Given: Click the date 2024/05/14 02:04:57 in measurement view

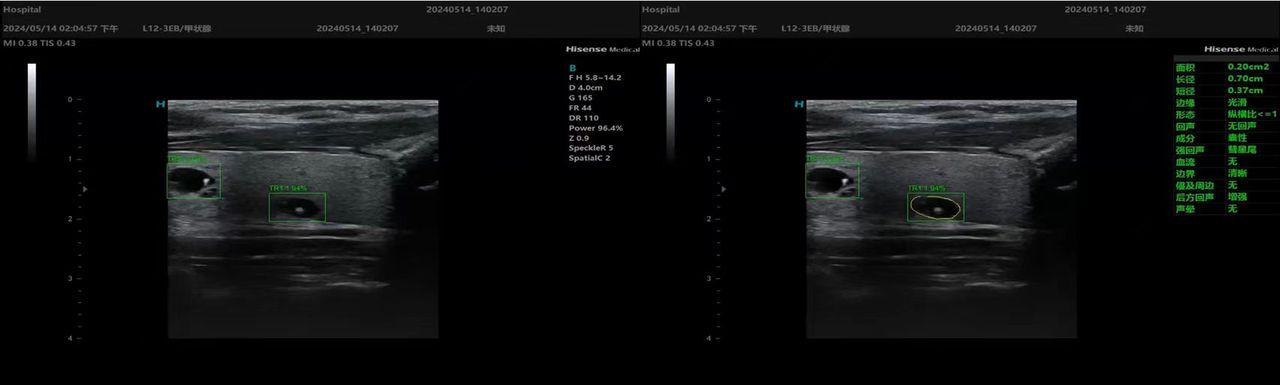Looking at the screenshot, I should (699, 28).
